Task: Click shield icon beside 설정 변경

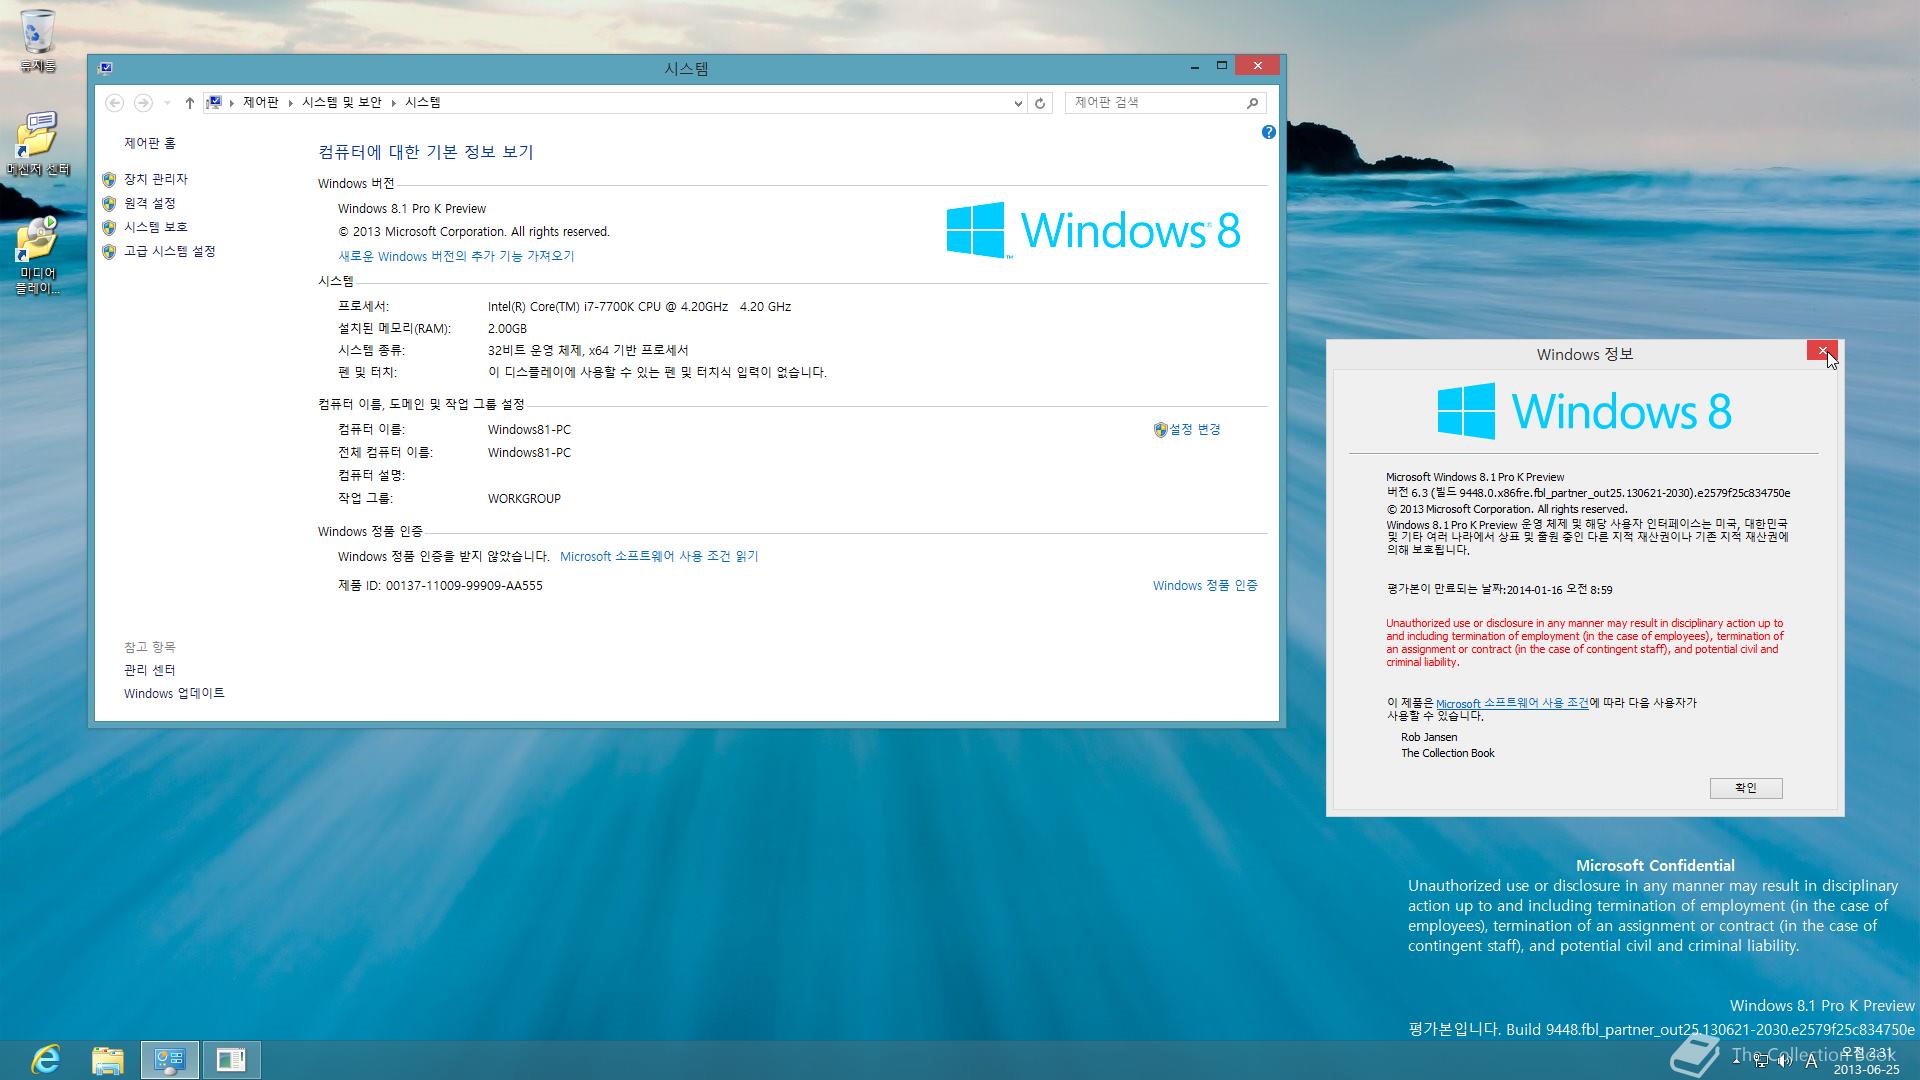Action: coord(1160,430)
